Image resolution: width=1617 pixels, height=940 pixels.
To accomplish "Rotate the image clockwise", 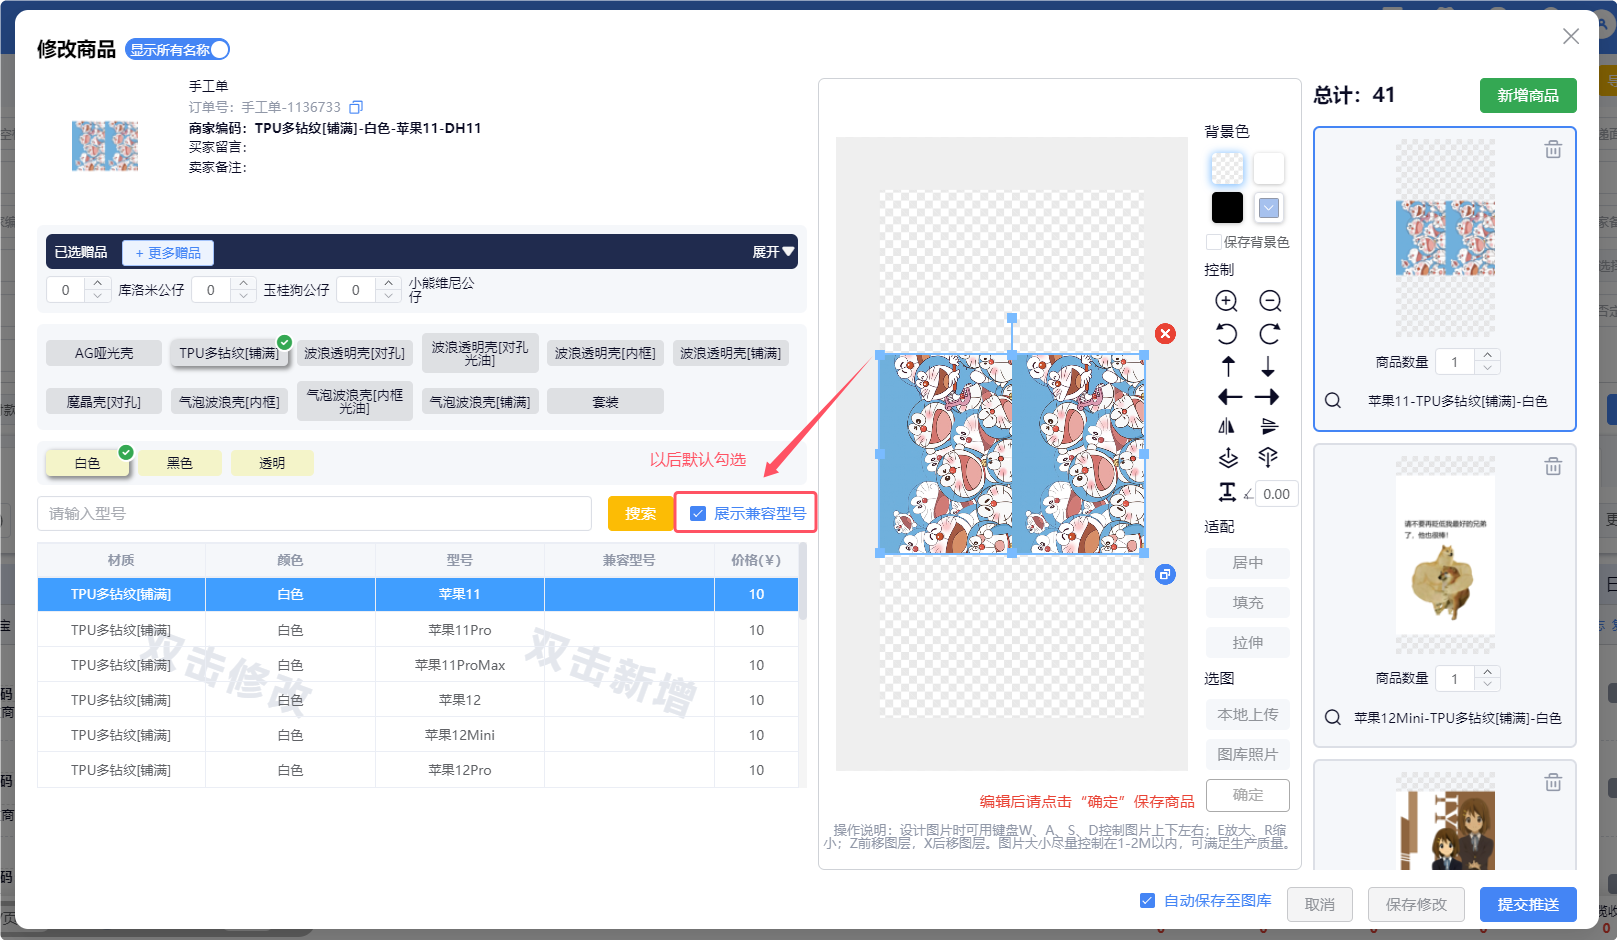I will pyautogui.click(x=1270, y=334).
